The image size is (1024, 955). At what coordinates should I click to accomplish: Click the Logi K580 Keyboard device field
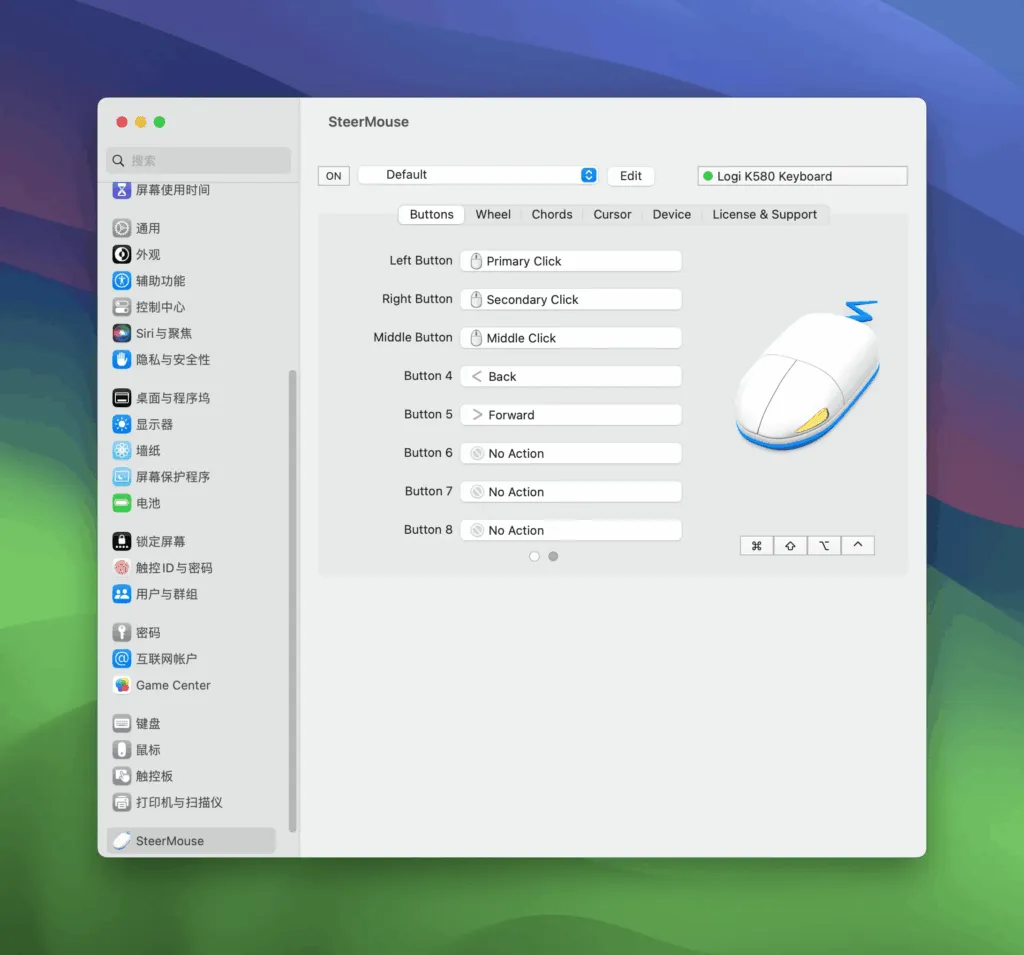pos(802,176)
